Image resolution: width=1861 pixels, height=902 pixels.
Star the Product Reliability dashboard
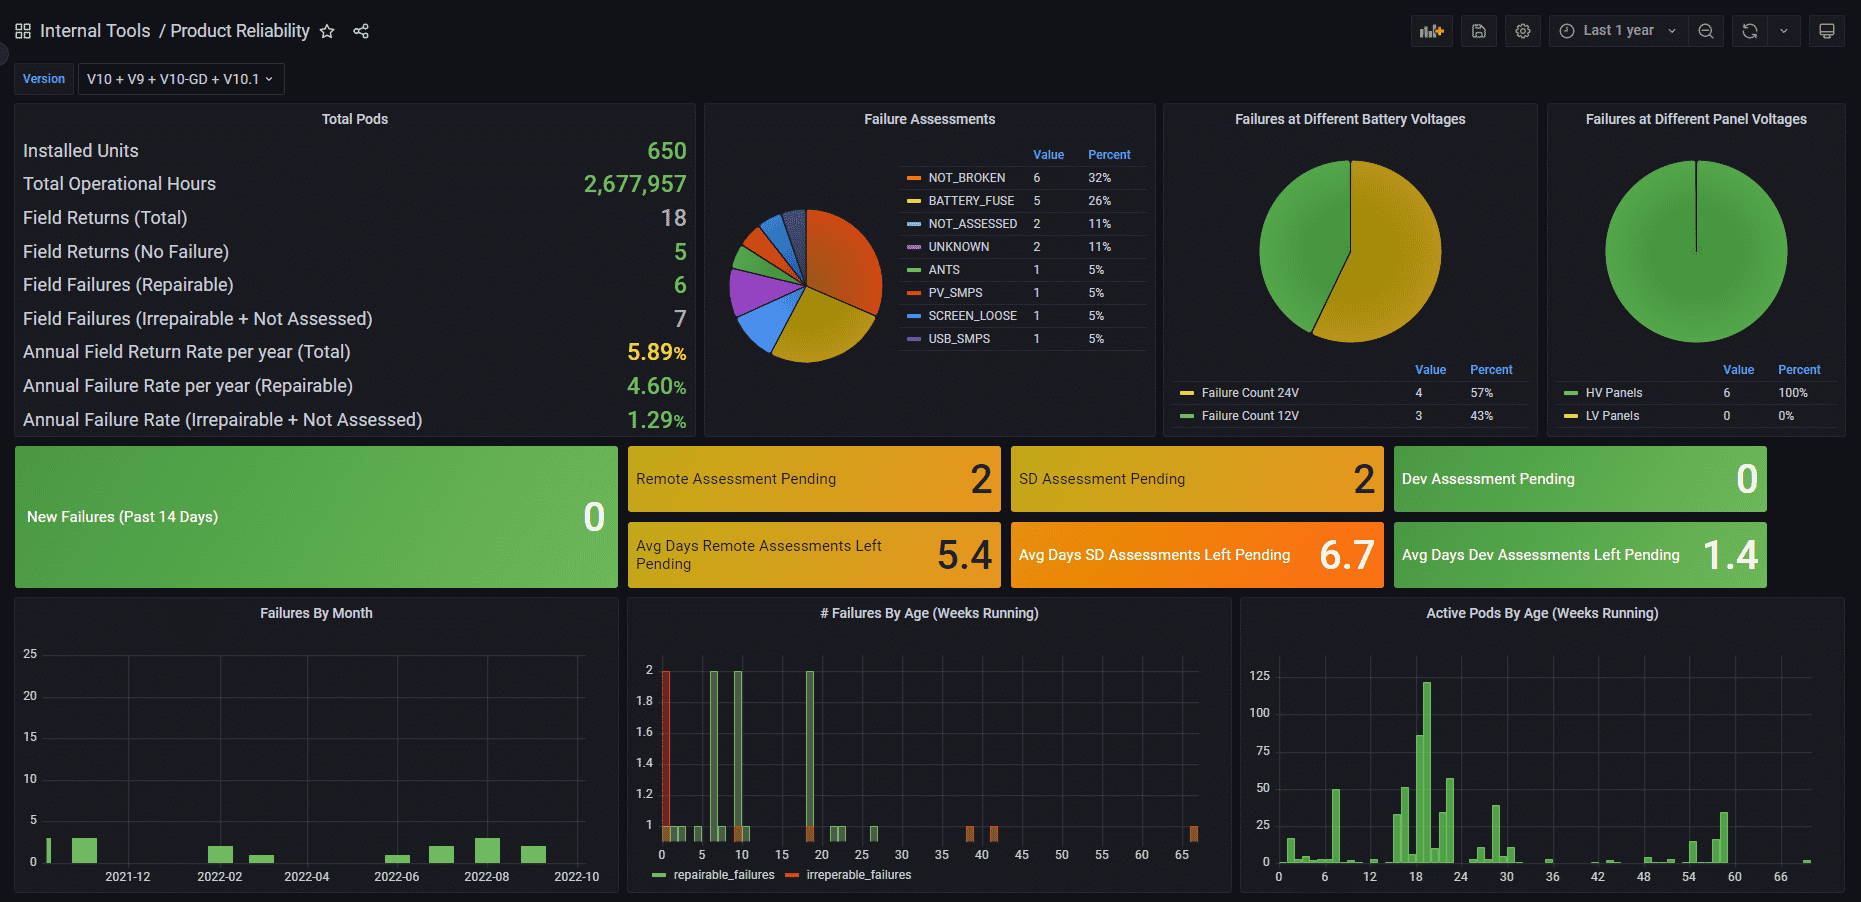[327, 31]
